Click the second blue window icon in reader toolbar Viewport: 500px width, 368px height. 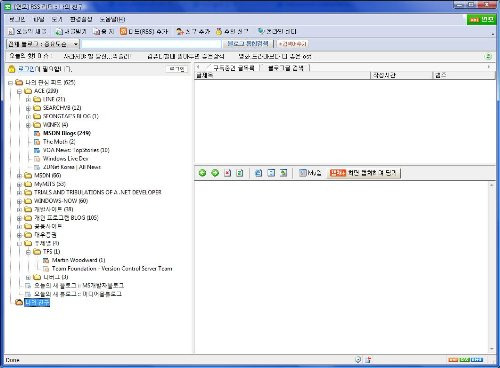271,173
